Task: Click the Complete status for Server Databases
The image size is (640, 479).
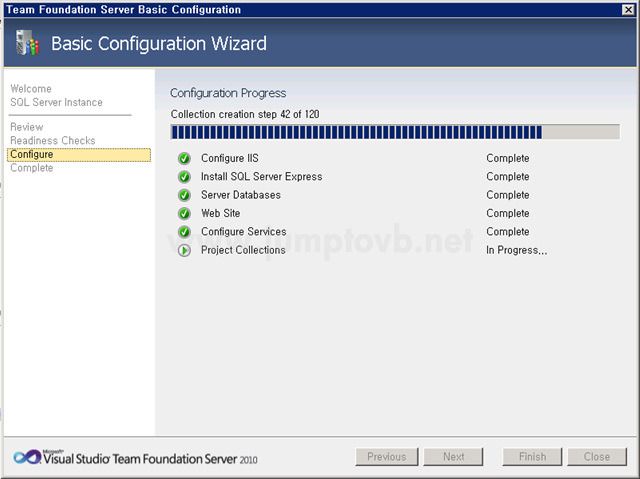Action: [508, 195]
